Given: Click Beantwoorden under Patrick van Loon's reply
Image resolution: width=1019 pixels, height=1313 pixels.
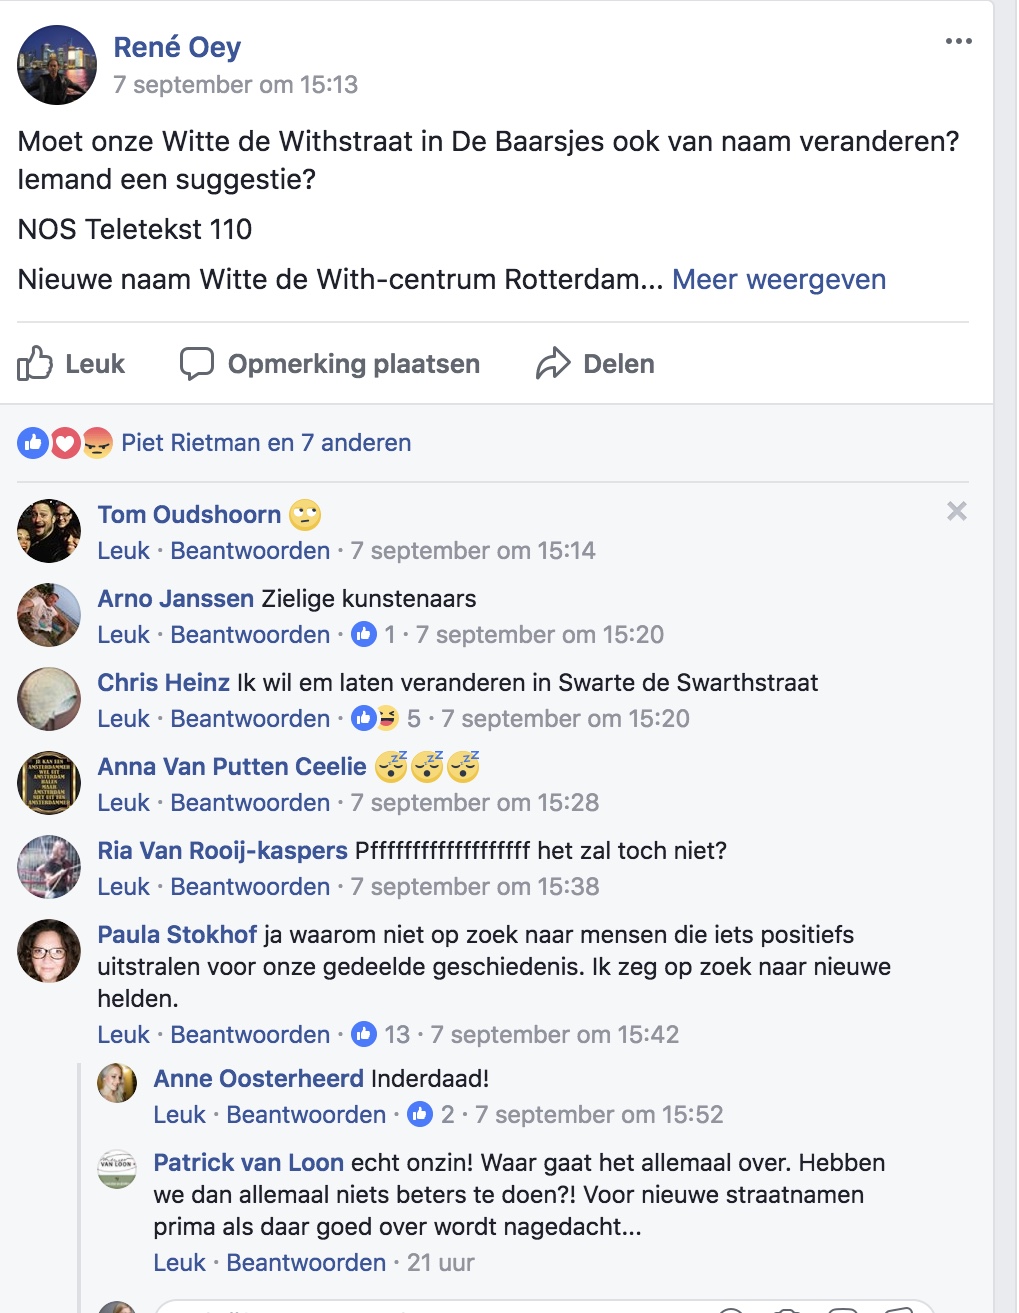Looking at the screenshot, I should pos(306,1263).
